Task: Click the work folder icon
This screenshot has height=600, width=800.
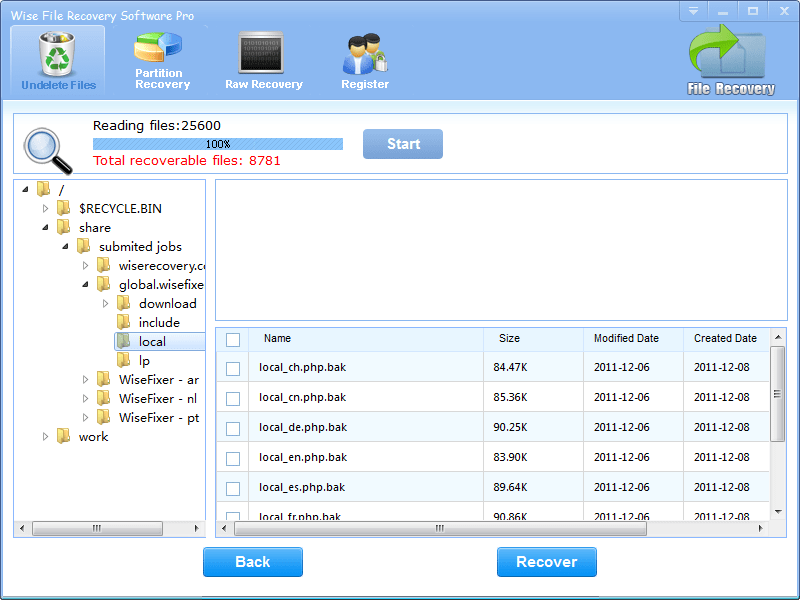Action: coord(64,436)
